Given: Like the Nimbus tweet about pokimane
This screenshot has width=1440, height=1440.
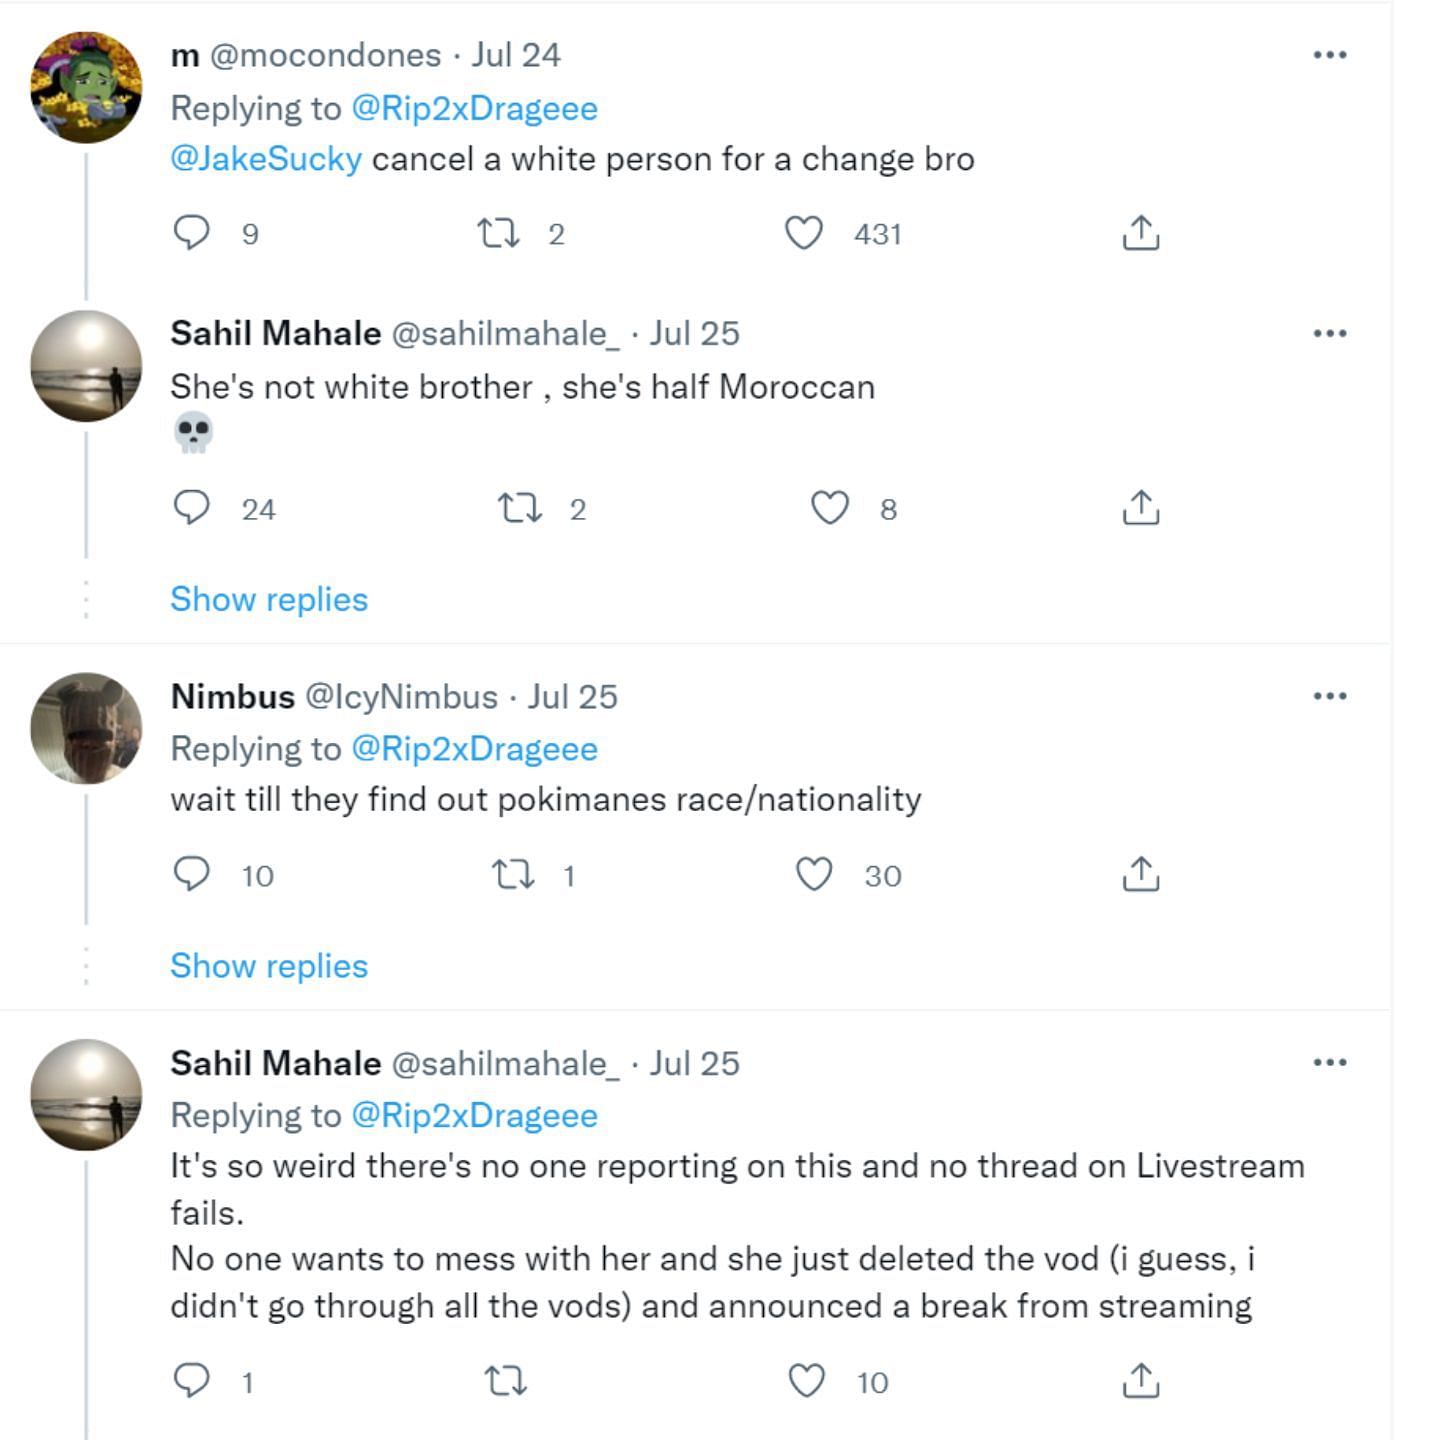Looking at the screenshot, I should [814, 875].
